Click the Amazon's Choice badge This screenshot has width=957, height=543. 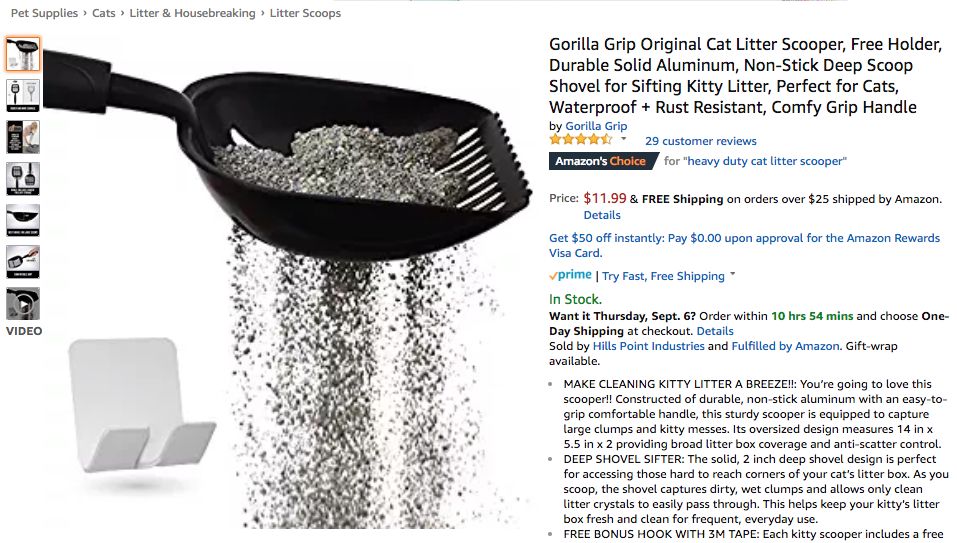[x=600, y=161]
